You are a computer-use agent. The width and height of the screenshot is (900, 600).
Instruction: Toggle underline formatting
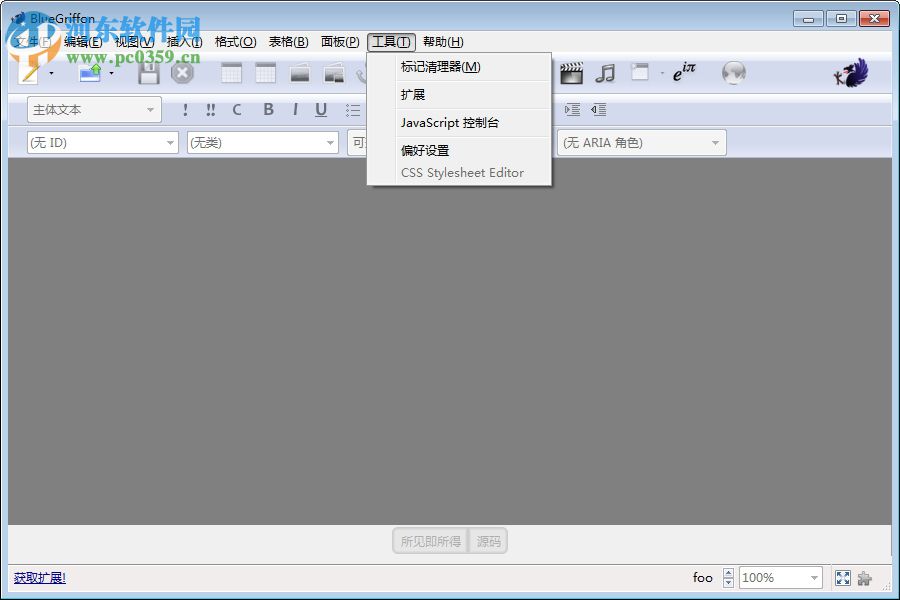[x=321, y=110]
